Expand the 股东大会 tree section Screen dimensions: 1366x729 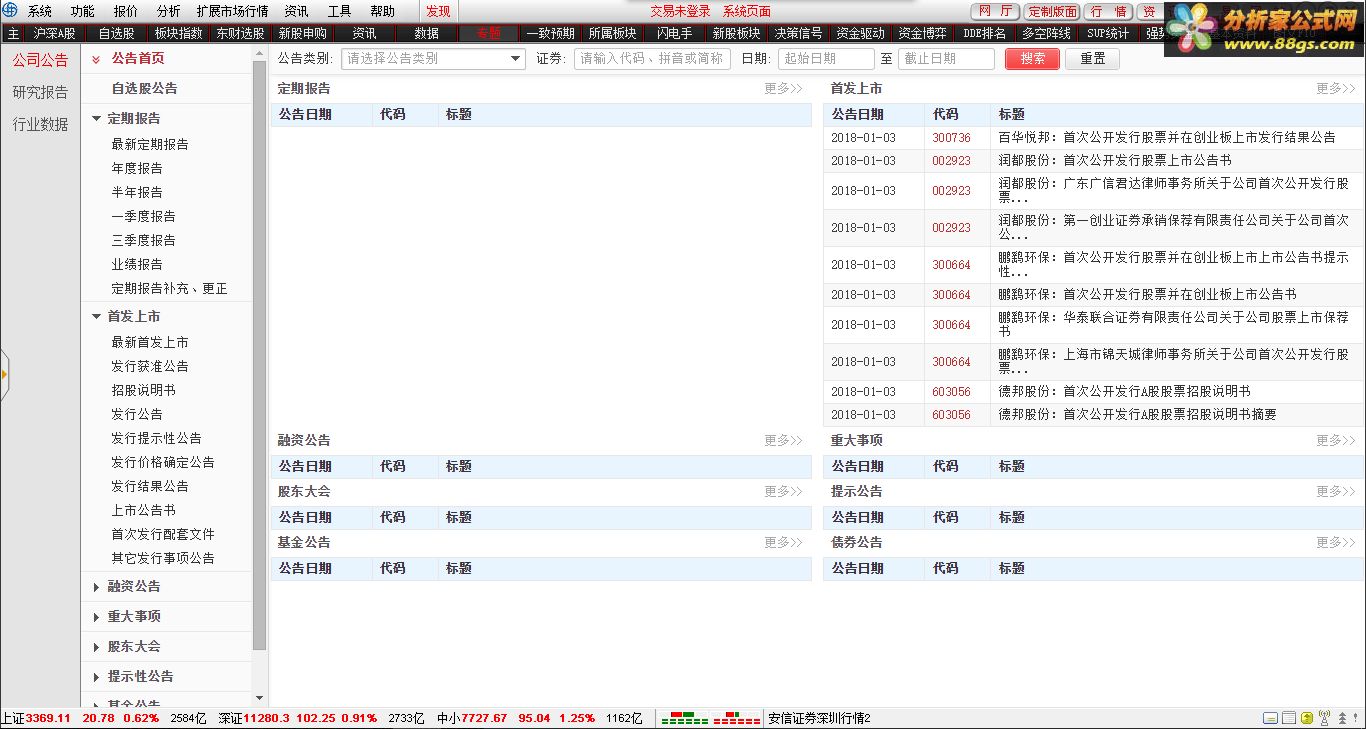click(96, 647)
